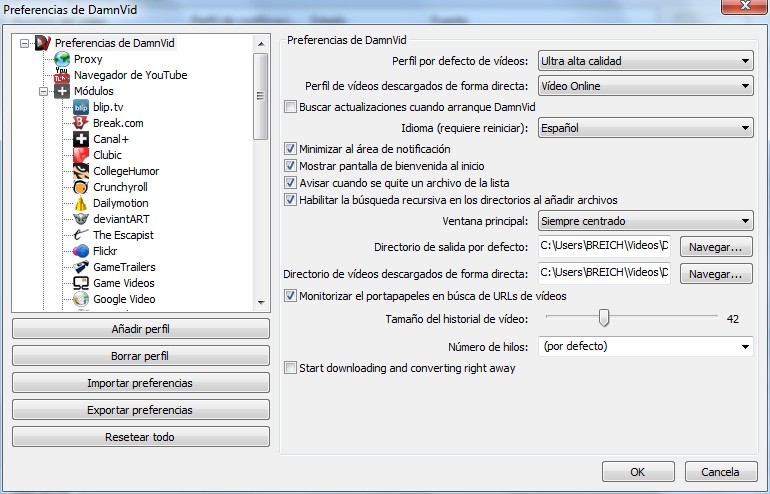Viewport: 770px width, 494px height.
Task: Click the DamnVid logo icon in tree root
Action: point(43,43)
